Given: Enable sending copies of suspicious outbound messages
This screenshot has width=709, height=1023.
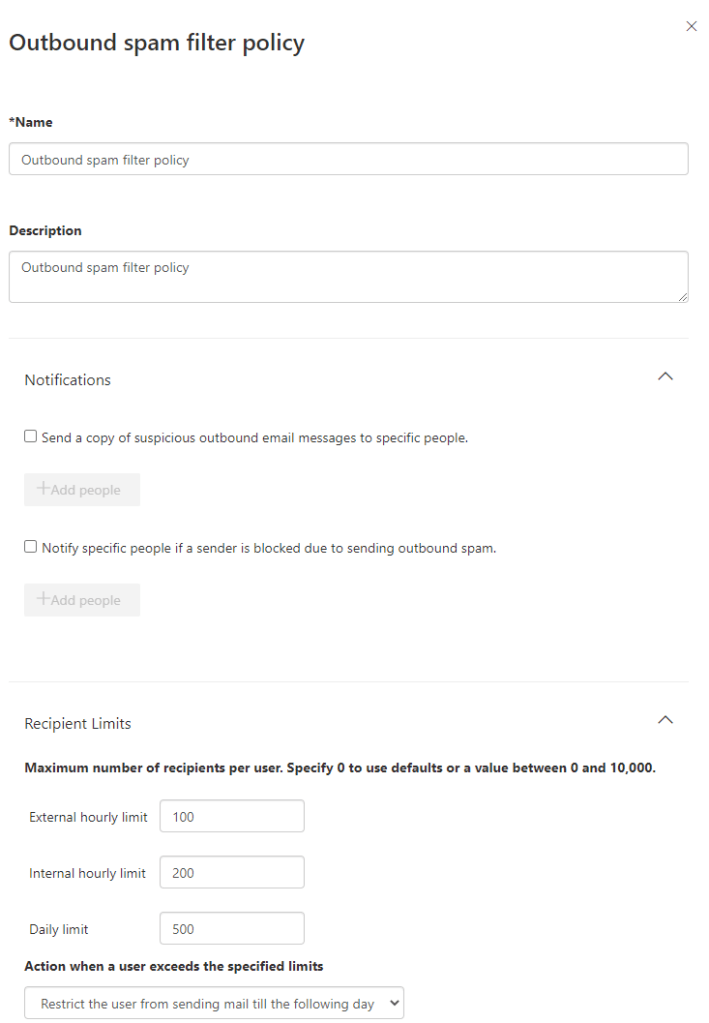Looking at the screenshot, I should [31, 437].
